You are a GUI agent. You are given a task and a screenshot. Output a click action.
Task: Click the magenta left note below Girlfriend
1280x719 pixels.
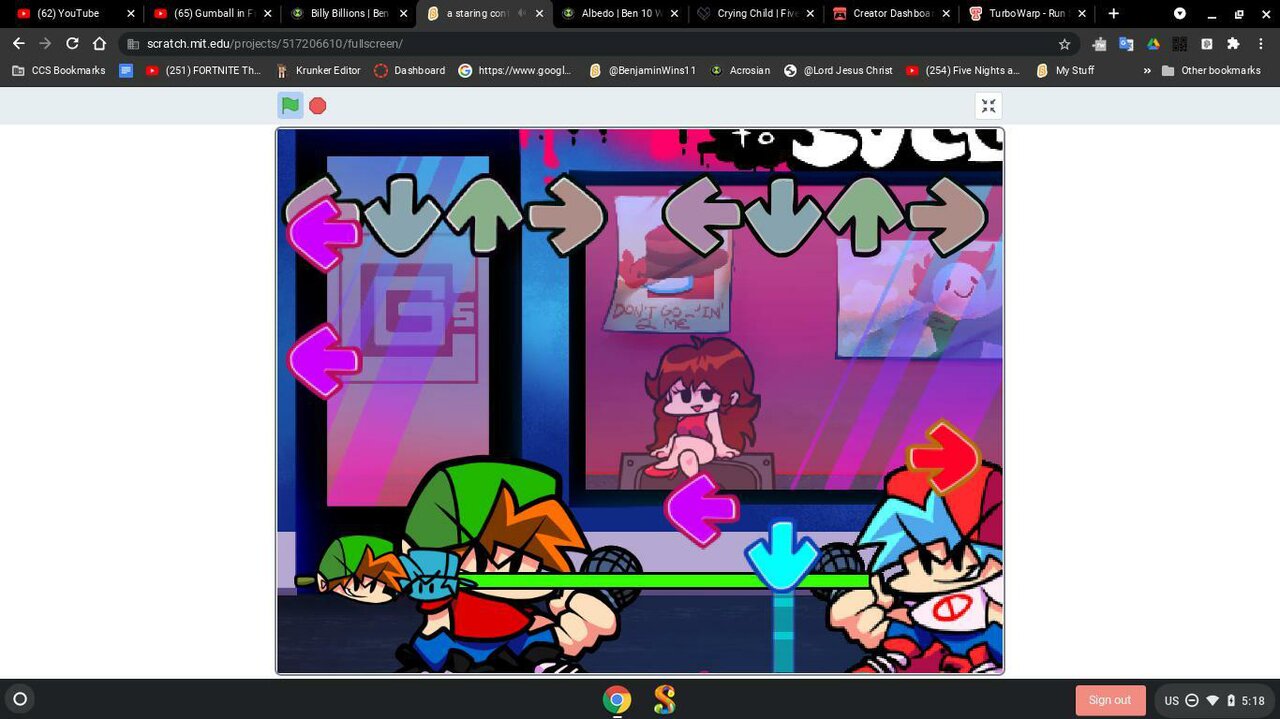[702, 510]
